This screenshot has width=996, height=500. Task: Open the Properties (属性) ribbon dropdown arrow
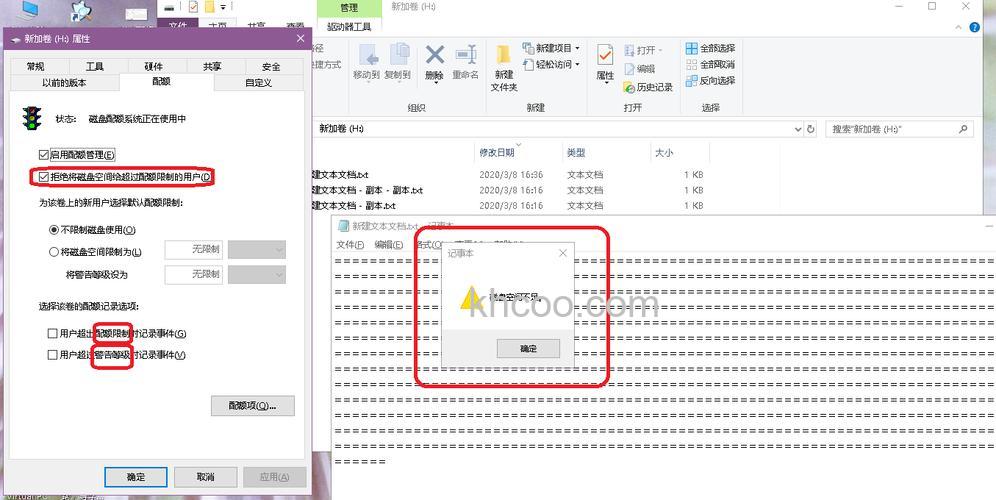pyautogui.click(x=605, y=84)
